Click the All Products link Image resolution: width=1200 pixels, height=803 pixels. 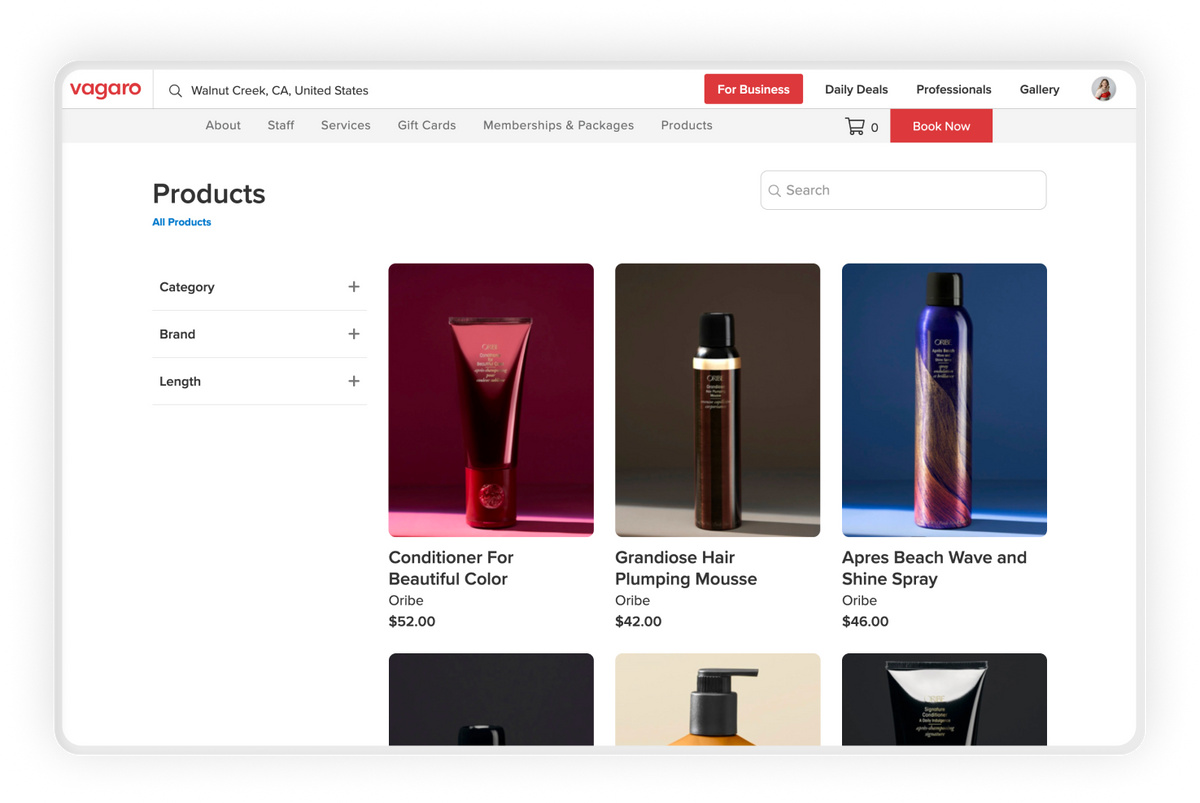(x=182, y=222)
